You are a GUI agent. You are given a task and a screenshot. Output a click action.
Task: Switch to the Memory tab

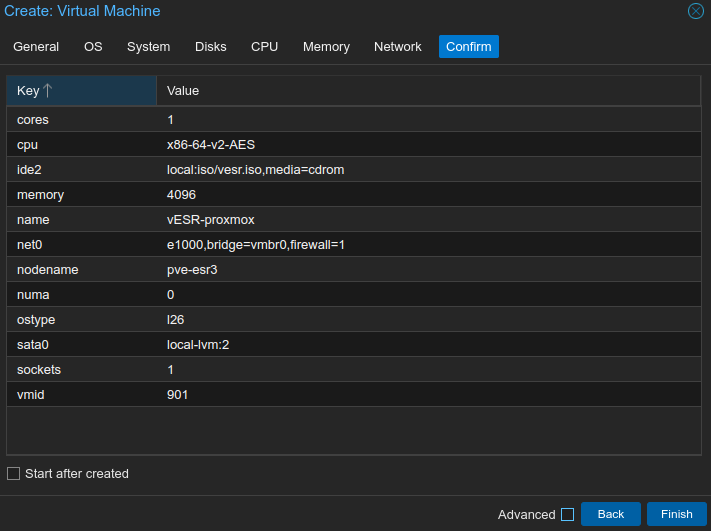click(x=326, y=47)
